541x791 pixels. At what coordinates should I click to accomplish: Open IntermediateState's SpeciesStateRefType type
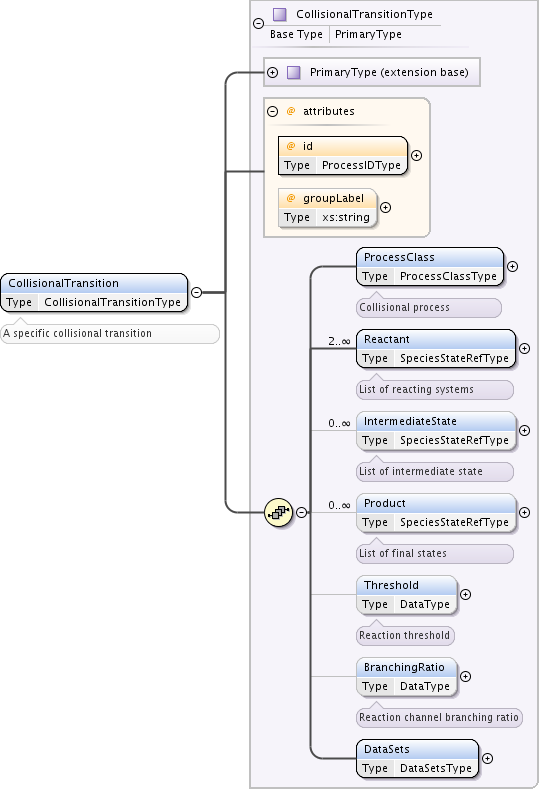coord(454,440)
